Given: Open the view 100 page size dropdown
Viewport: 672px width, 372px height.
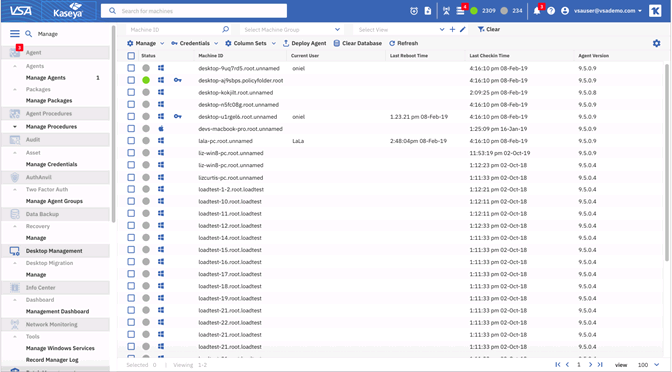Looking at the screenshot, I should pos(648,365).
